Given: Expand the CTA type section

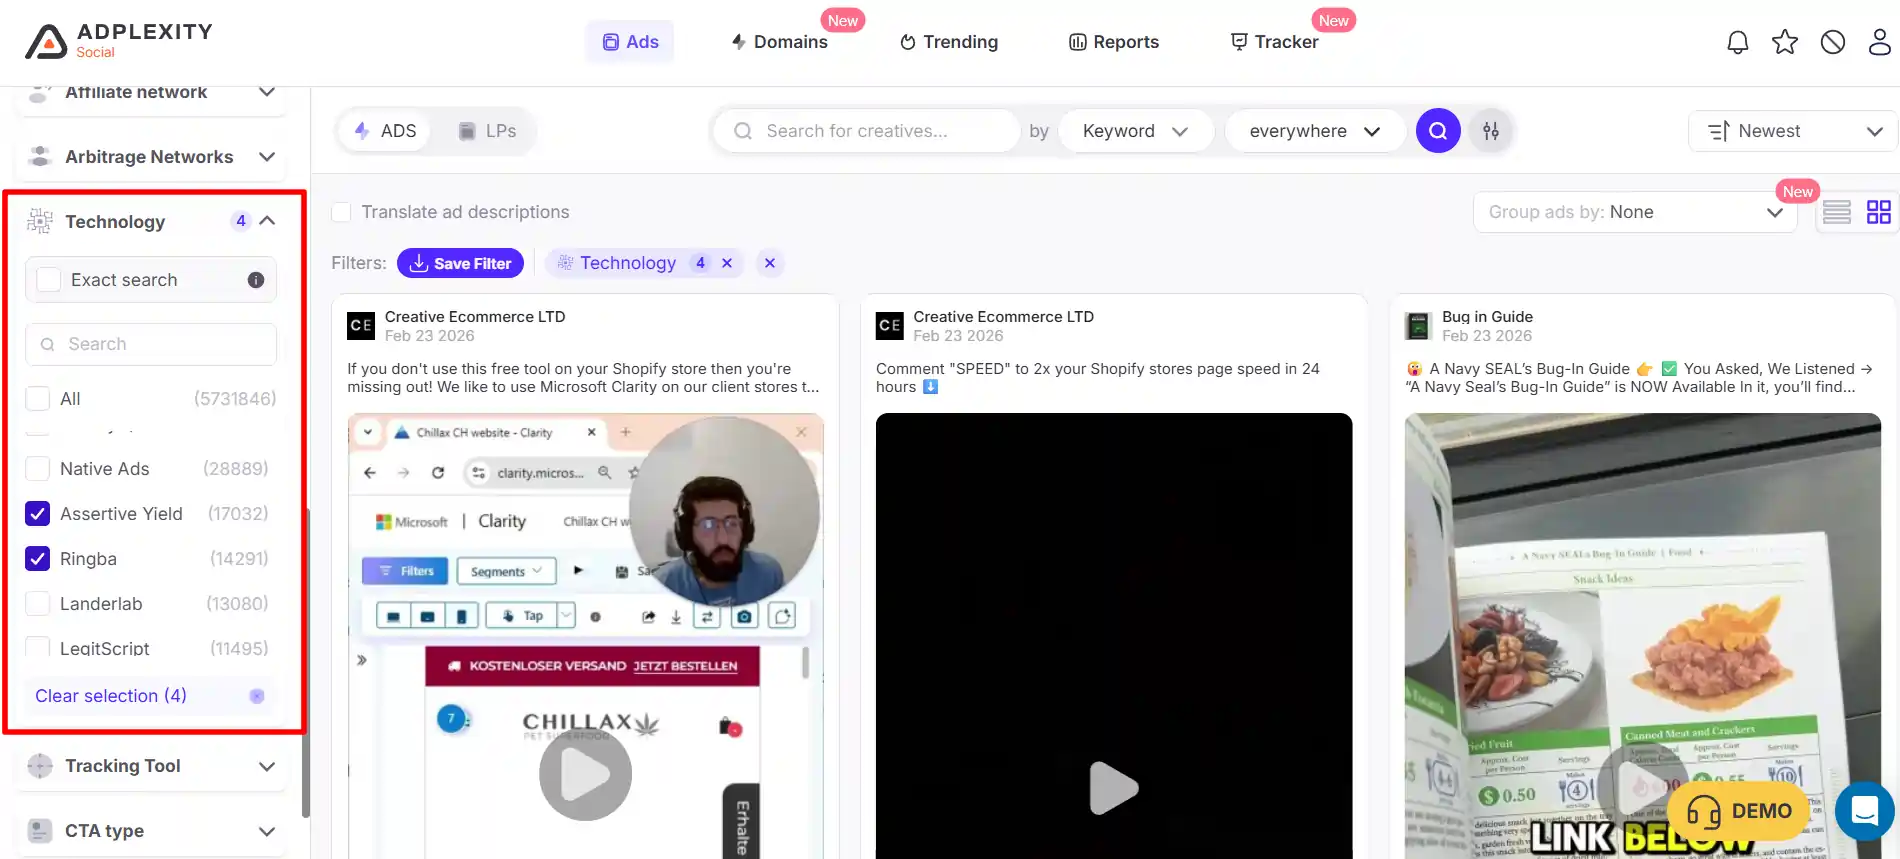Looking at the screenshot, I should [x=267, y=831].
